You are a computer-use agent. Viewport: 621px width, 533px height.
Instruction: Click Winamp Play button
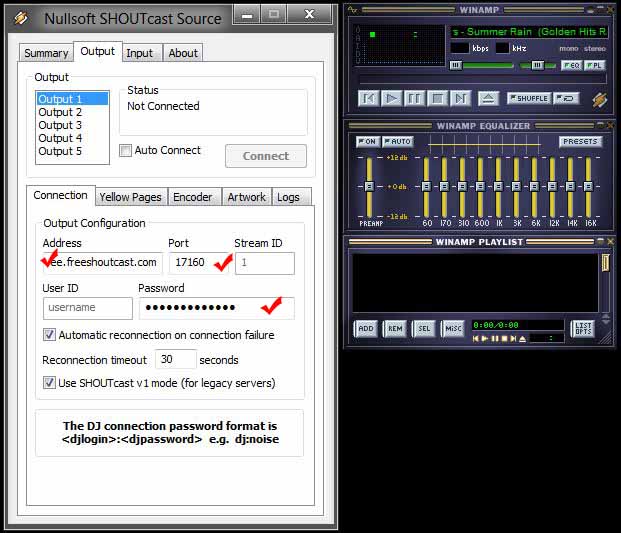[392, 98]
